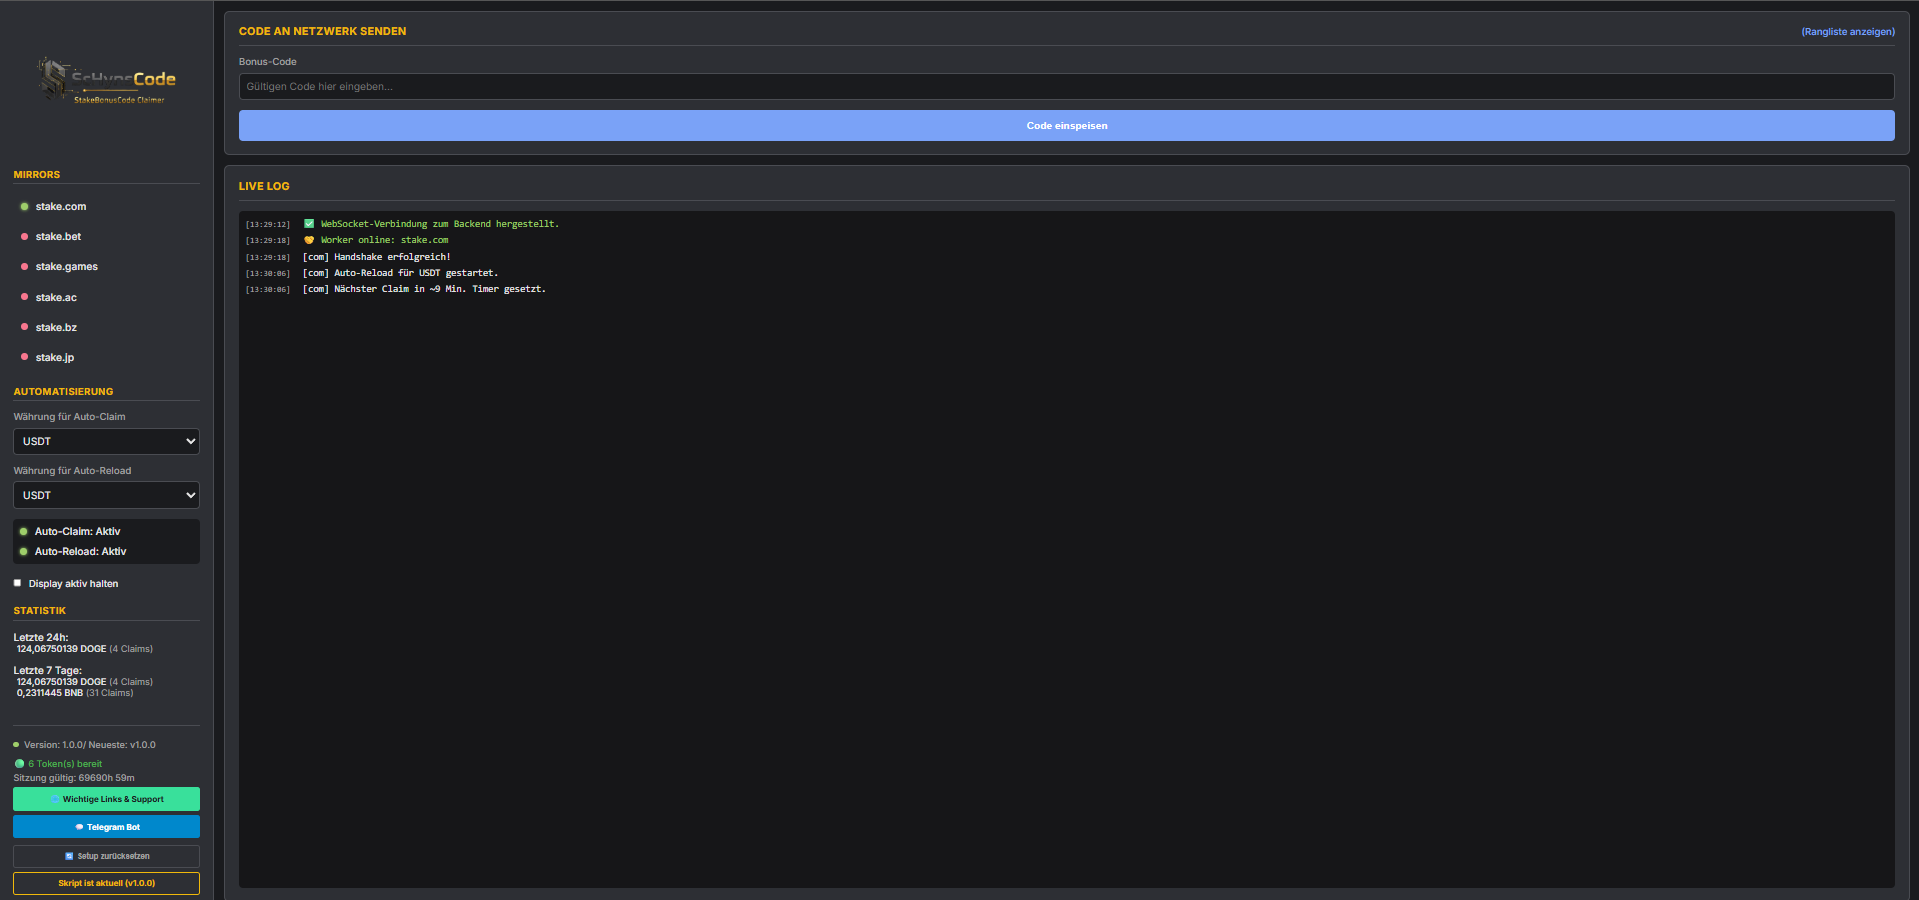Click the red status indicator beside stake.bet

[x=24, y=236]
